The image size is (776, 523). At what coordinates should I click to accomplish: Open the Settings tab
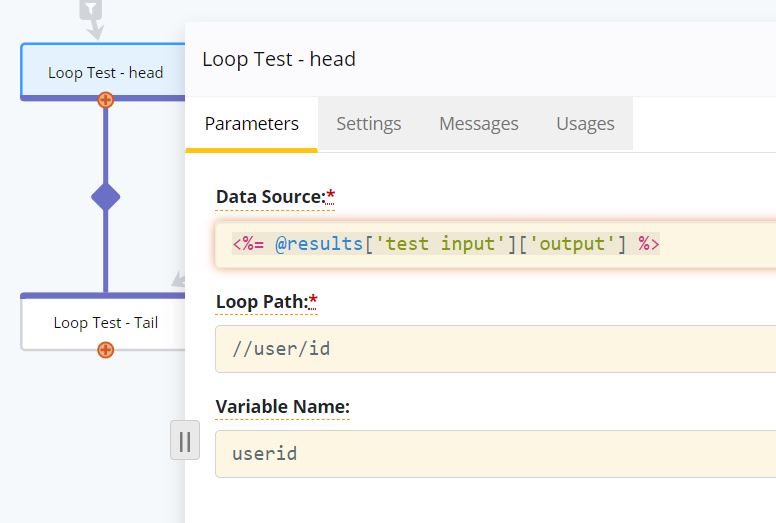click(368, 124)
